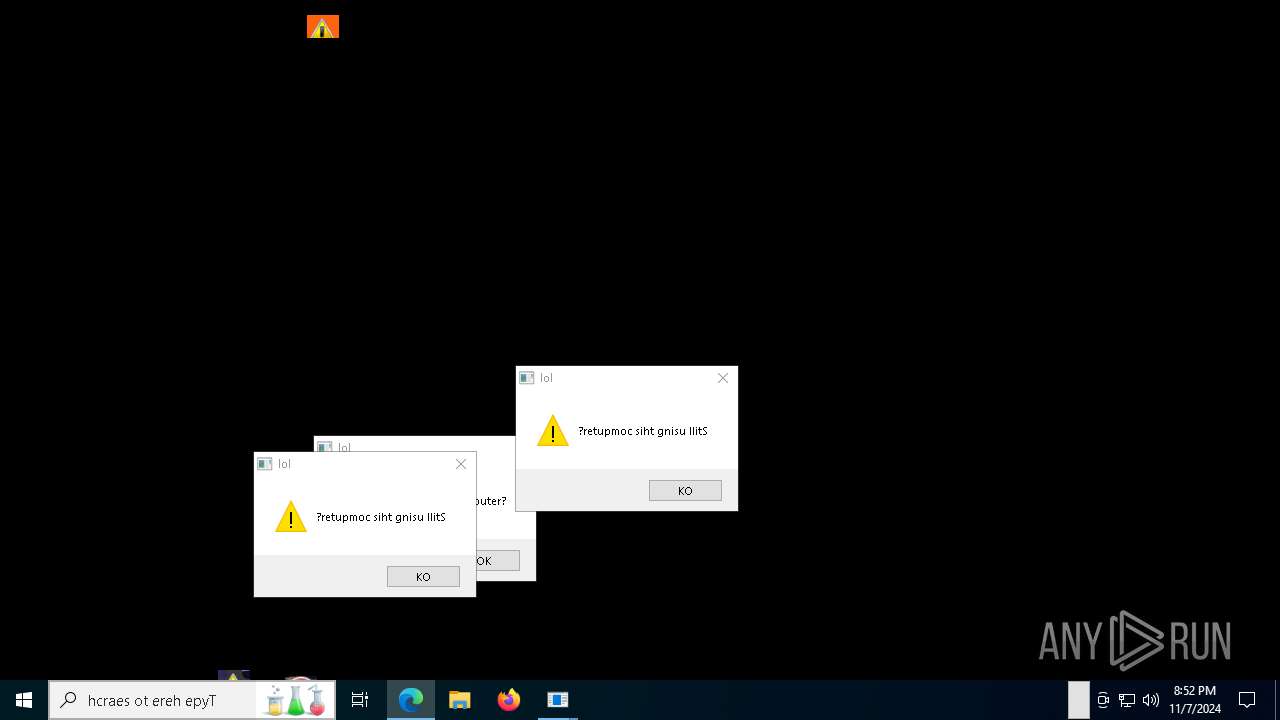Launch Firefox from the taskbar
The image size is (1280, 720).
coord(509,700)
